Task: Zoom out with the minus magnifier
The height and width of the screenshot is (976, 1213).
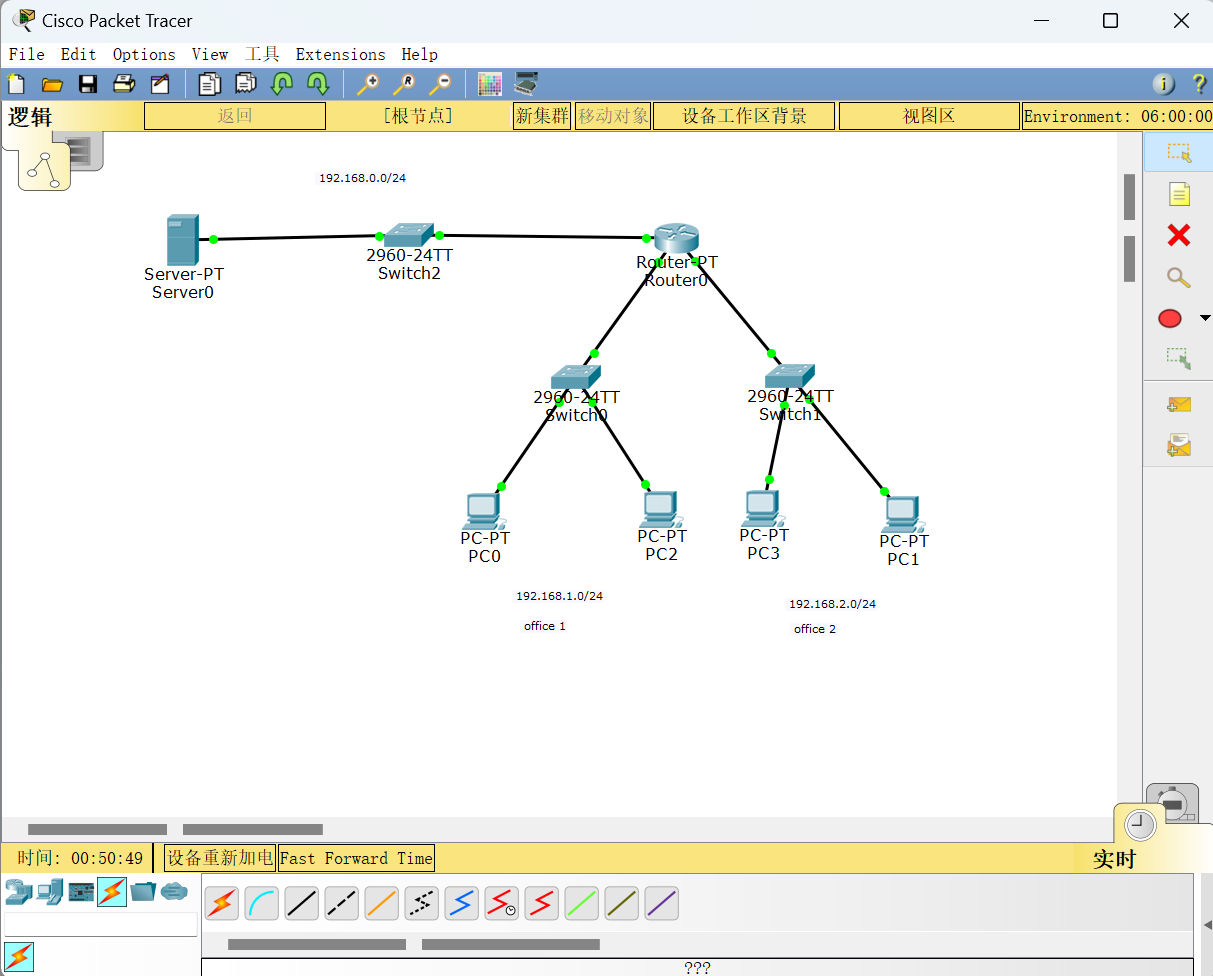Action: [440, 84]
